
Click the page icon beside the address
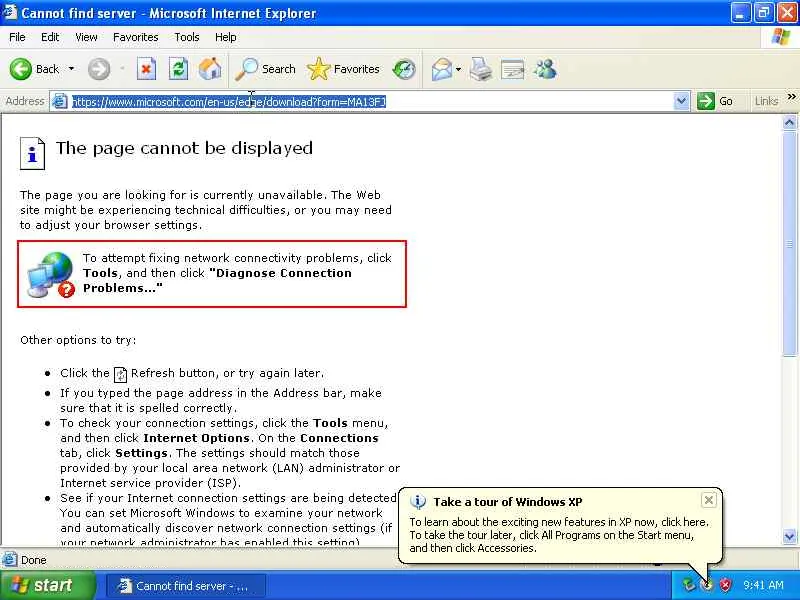(60, 101)
